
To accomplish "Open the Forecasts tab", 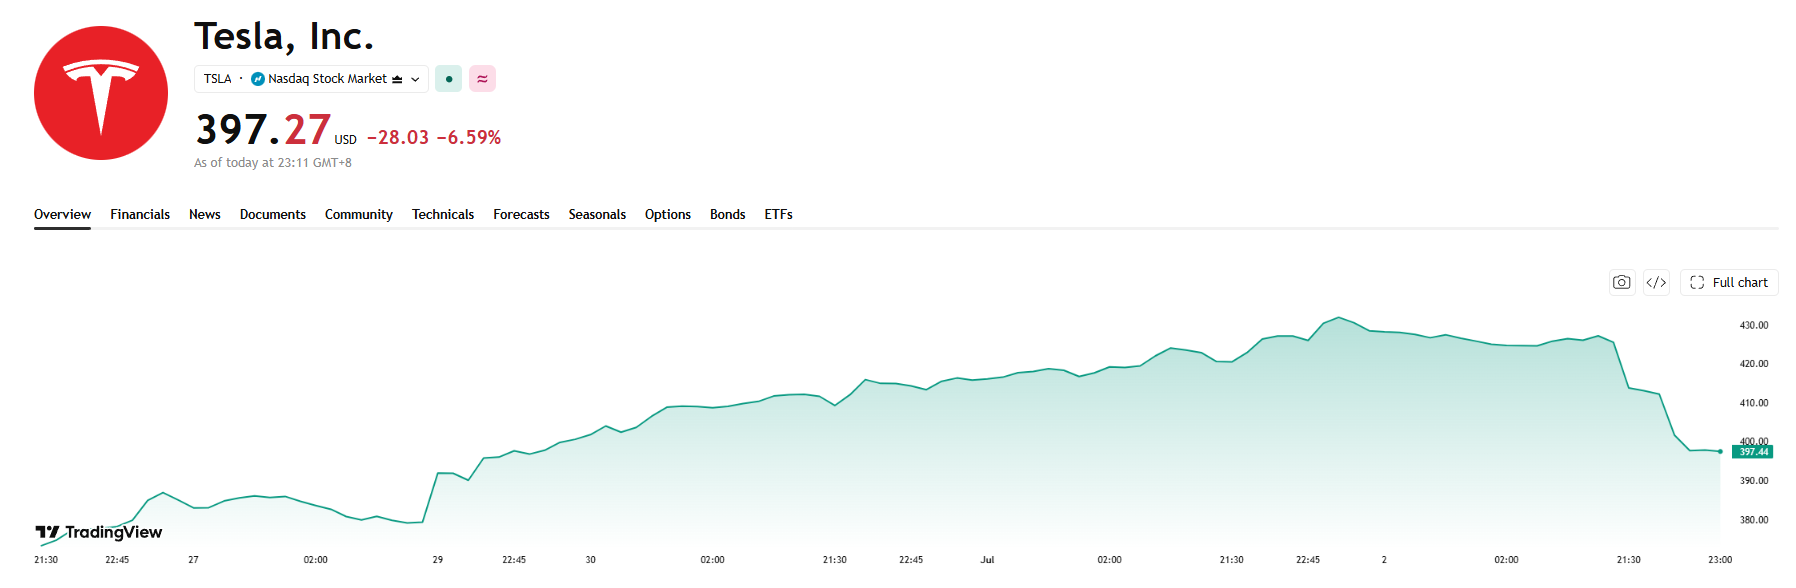I will click(x=521, y=215).
